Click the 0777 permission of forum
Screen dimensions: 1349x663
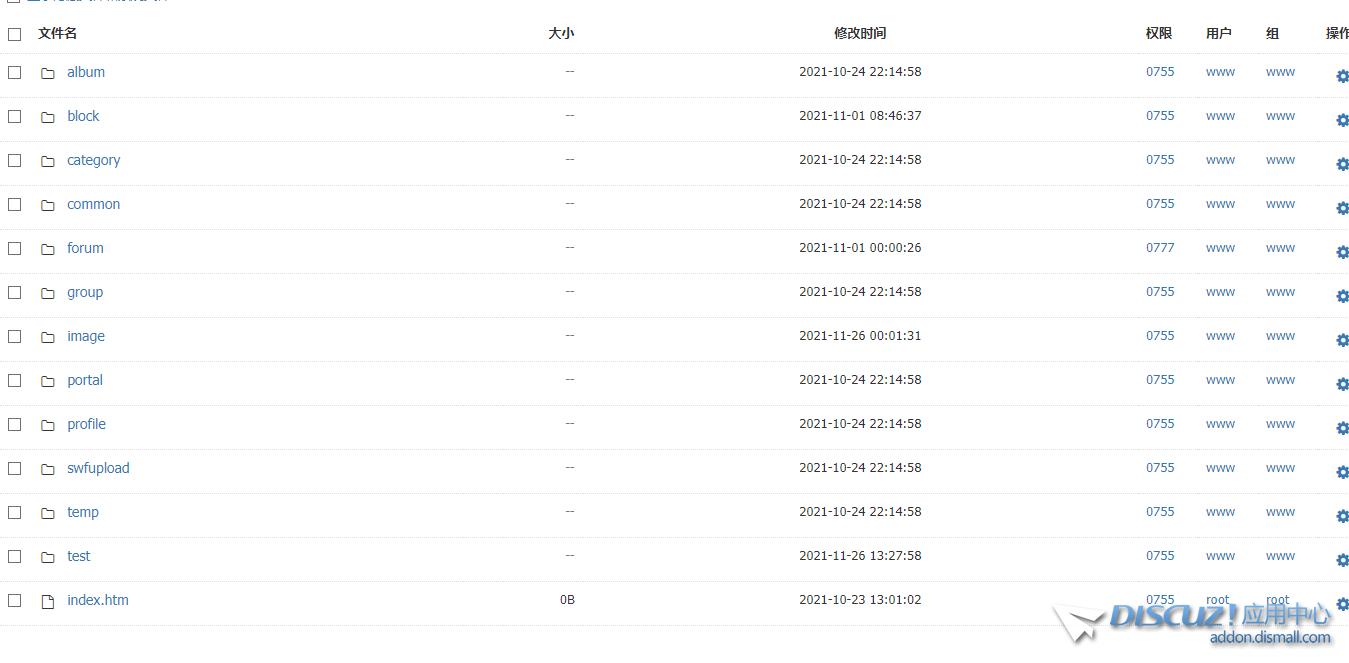click(1160, 248)
